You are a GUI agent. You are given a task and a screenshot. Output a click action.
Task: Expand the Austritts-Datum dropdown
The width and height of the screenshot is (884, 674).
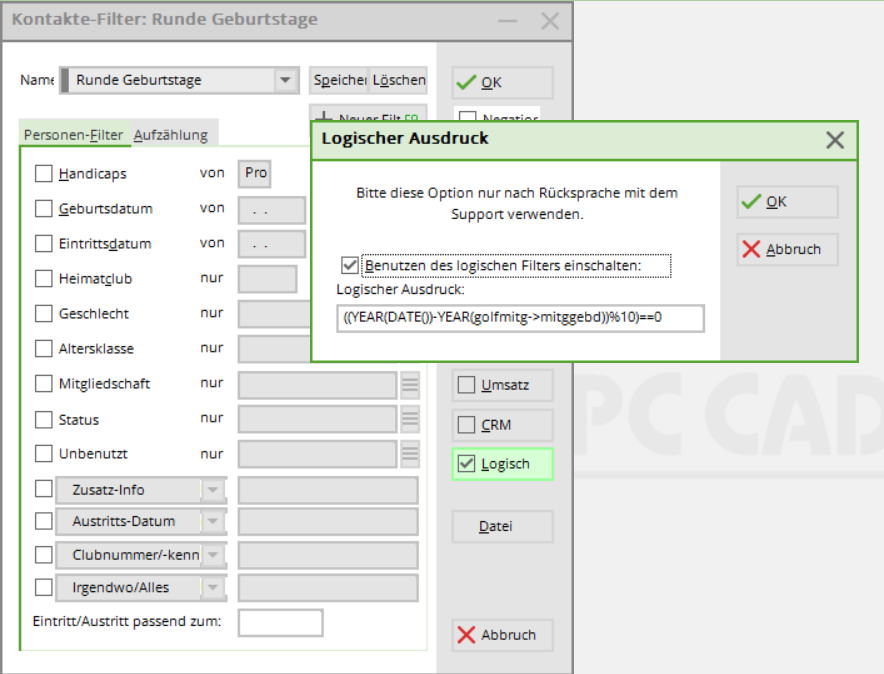click(x=213, y=521)
